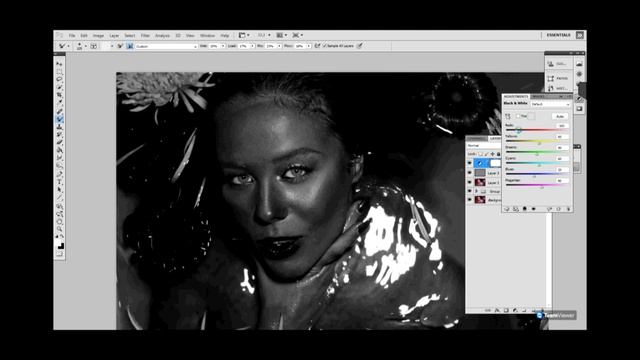The image size is (640, 360).
Task: Open the Mix percentage dropdown arrow
Action: pos(280,46)
